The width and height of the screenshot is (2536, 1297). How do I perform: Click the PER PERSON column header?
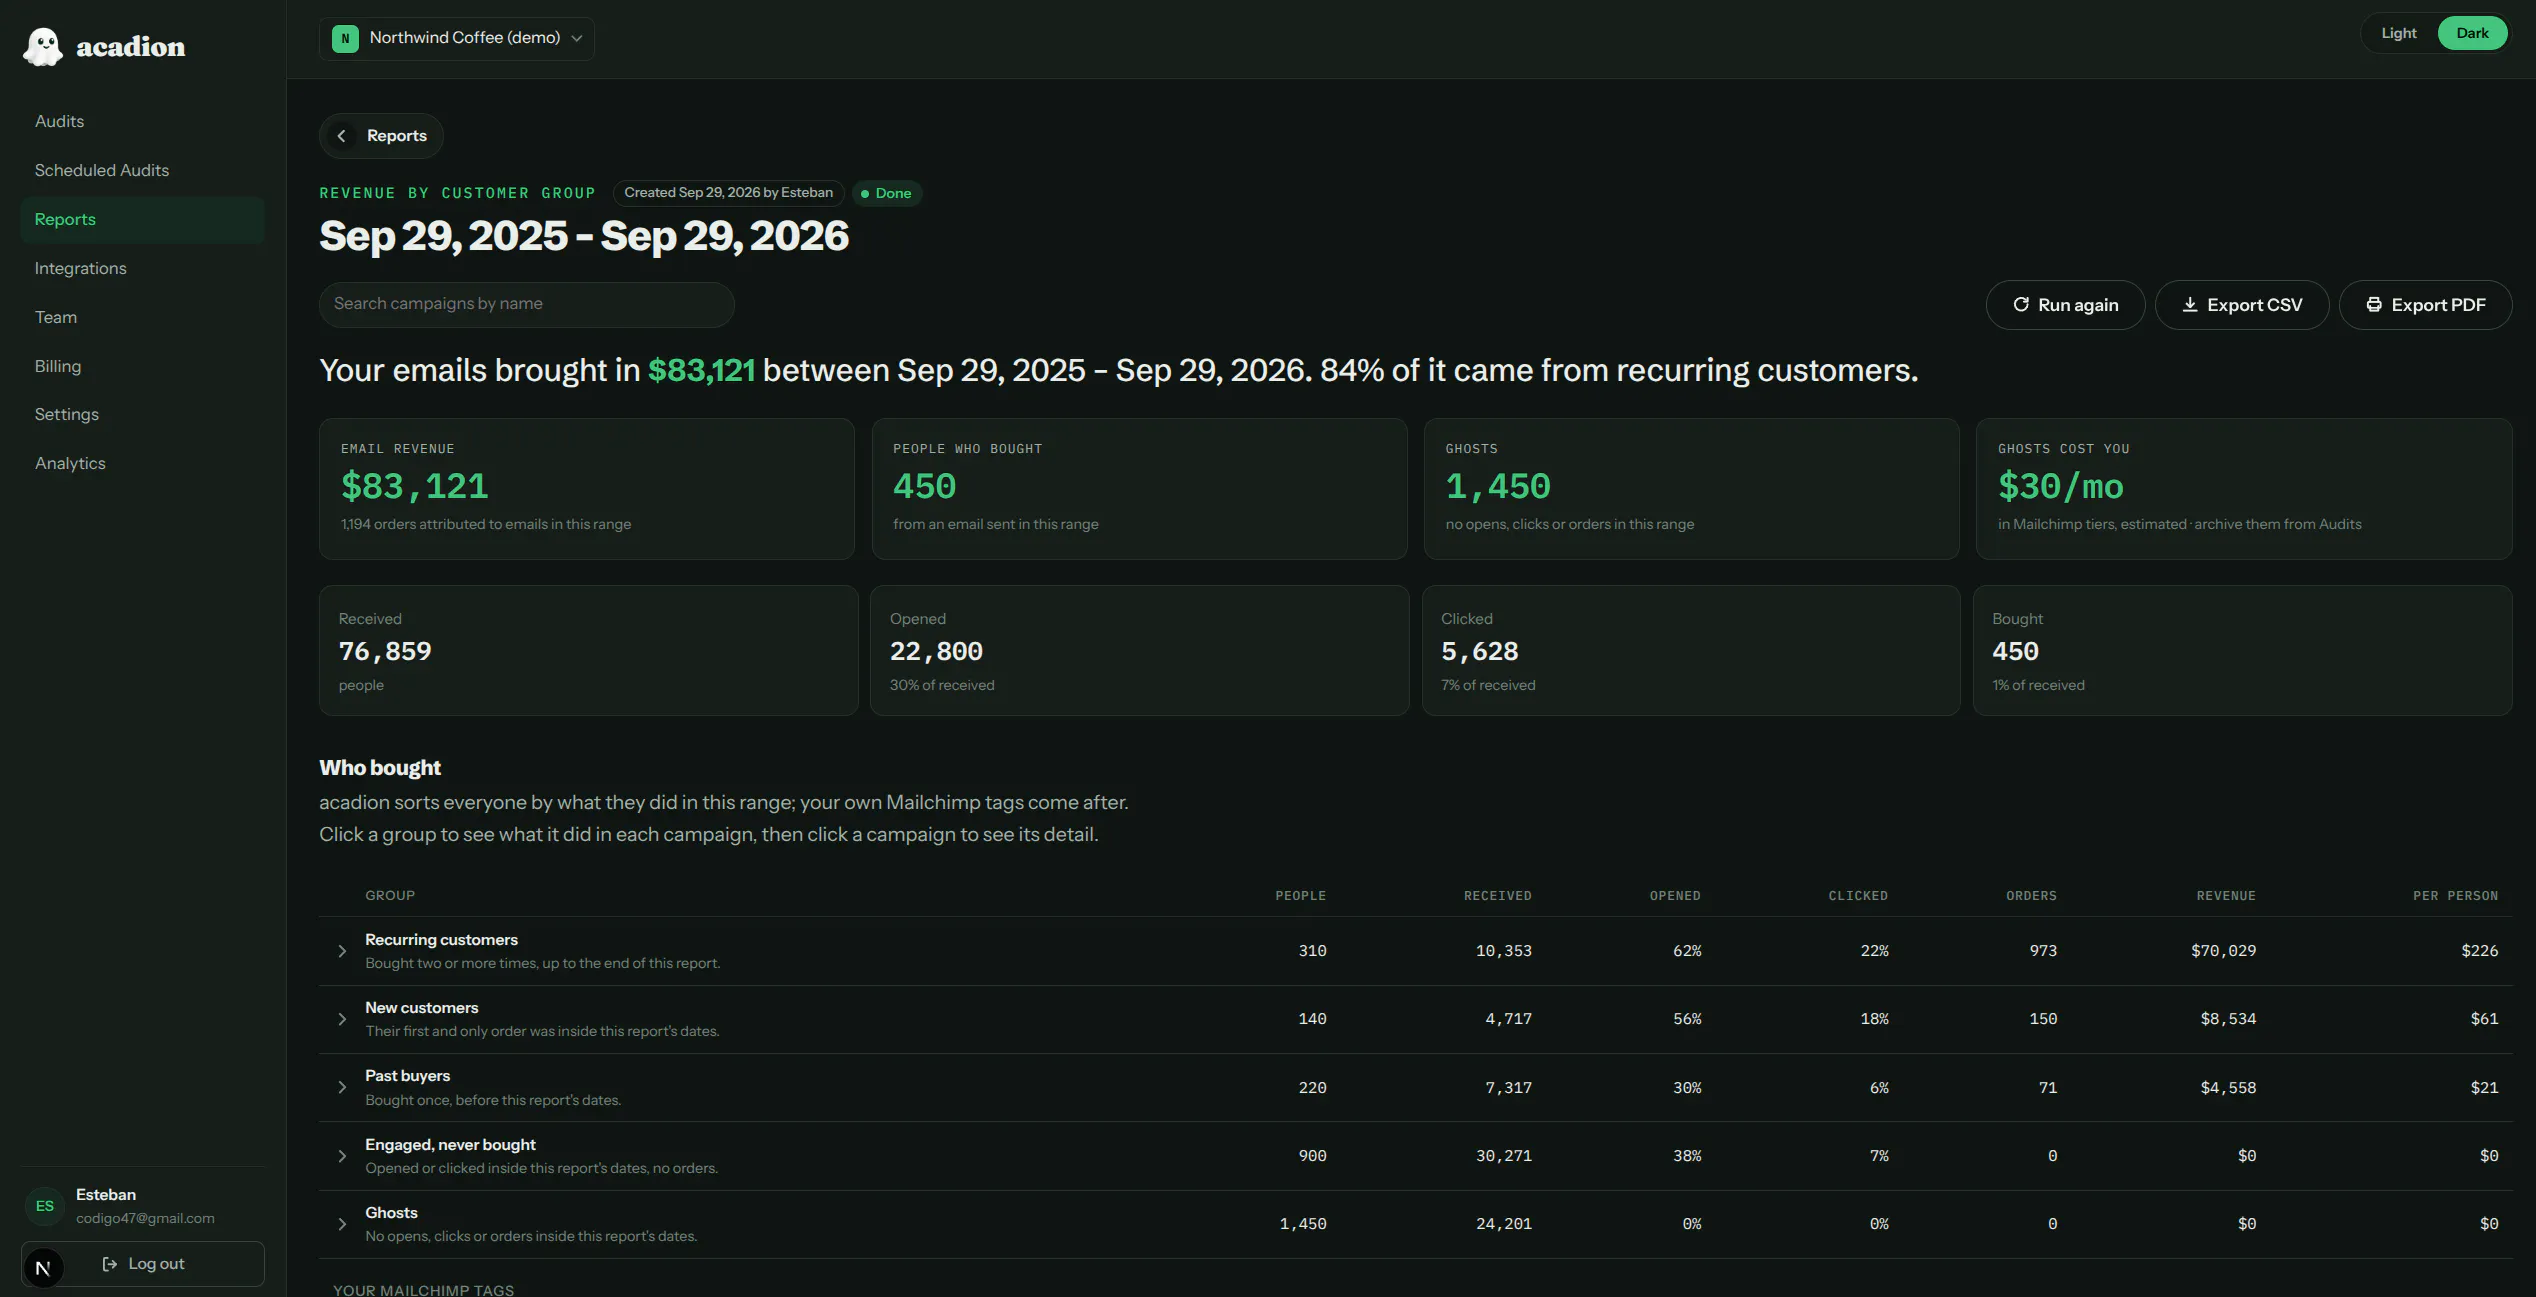tap(2455, 896)
